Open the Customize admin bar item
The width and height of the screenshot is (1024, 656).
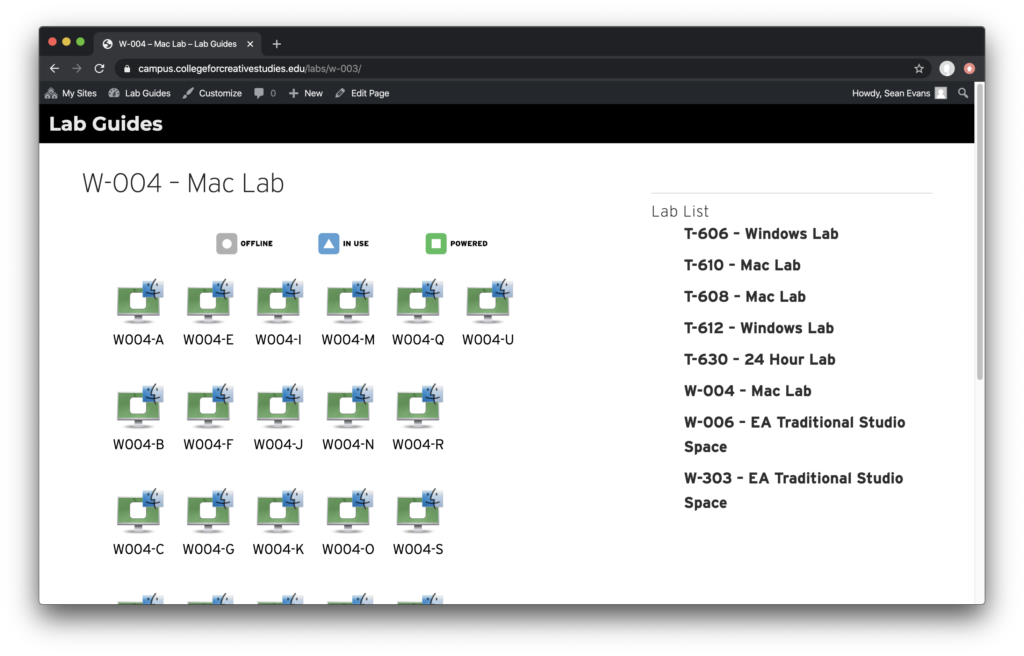pos(212,93)
